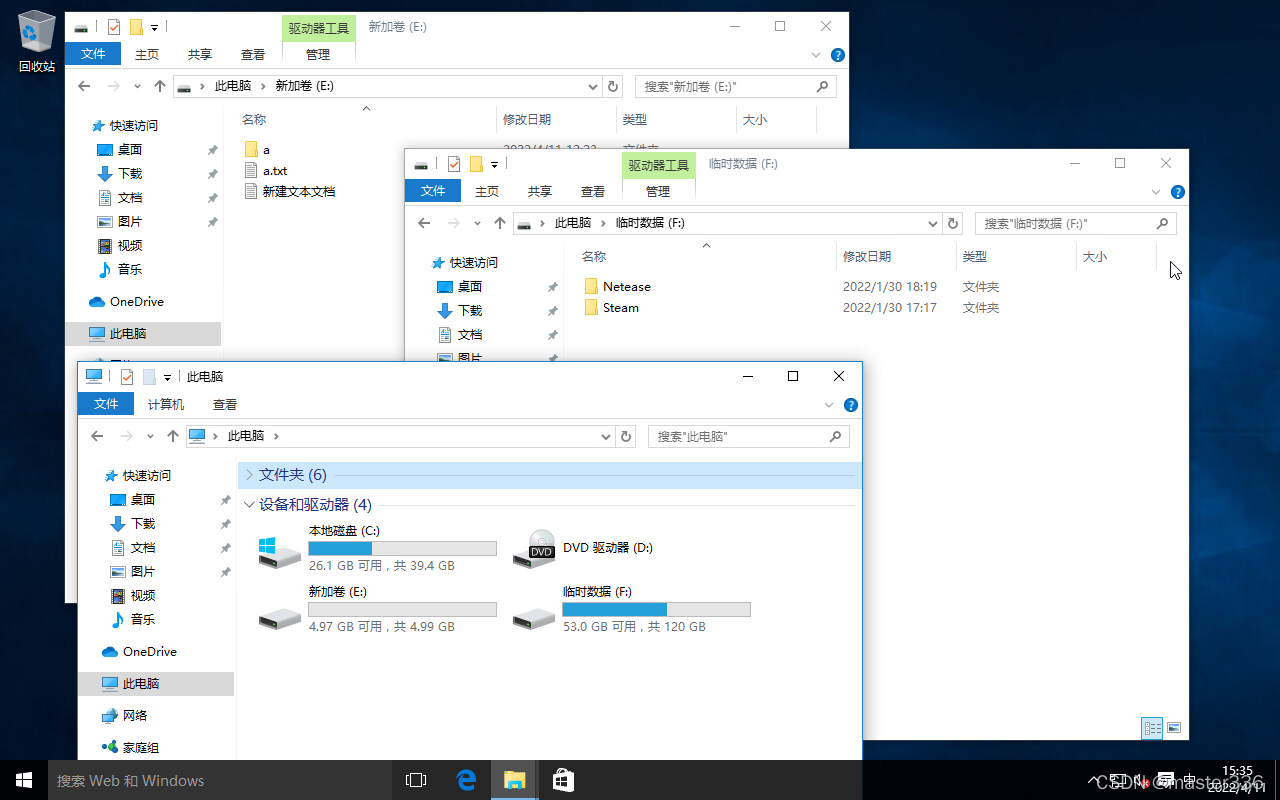Viewport: 1280px width, 800px height.
Task: Sort by 类型 column in F: window
Action: pyautogui.click(x=975, y=257)
